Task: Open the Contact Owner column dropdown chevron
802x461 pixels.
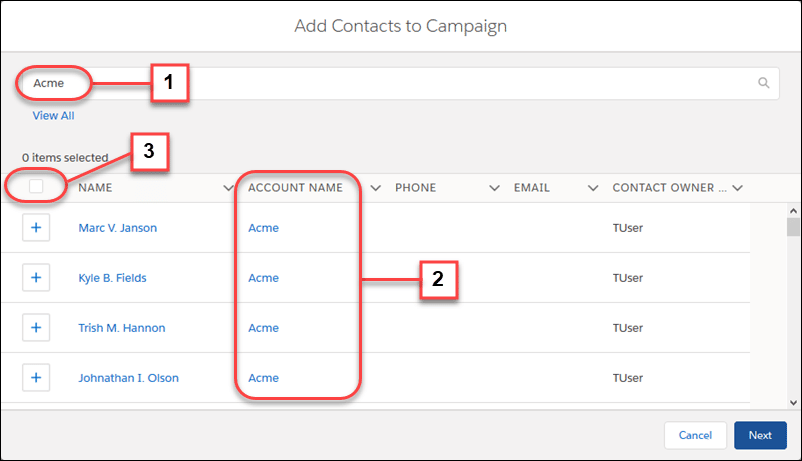Action: pos(737,188)
